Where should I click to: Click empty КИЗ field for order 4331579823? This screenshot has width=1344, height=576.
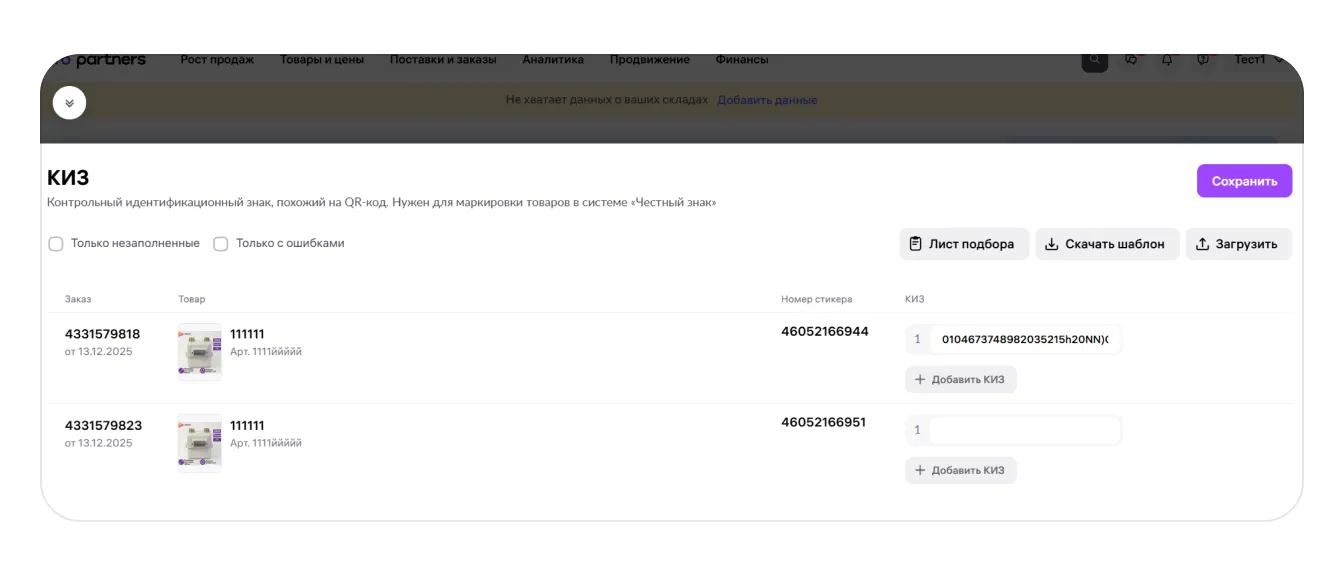[x=1024, y=430]
